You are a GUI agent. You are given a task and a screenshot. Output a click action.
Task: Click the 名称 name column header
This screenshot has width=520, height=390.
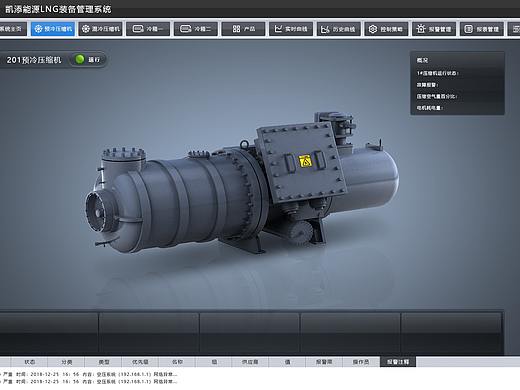(x=177, y=362)
